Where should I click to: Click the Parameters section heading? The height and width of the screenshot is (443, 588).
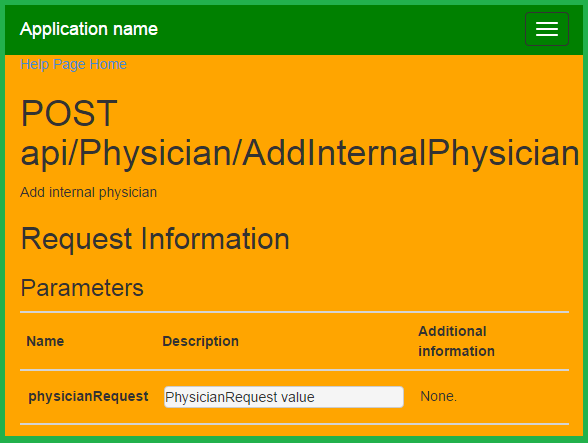pyautogui.click(x=82, y=288)
